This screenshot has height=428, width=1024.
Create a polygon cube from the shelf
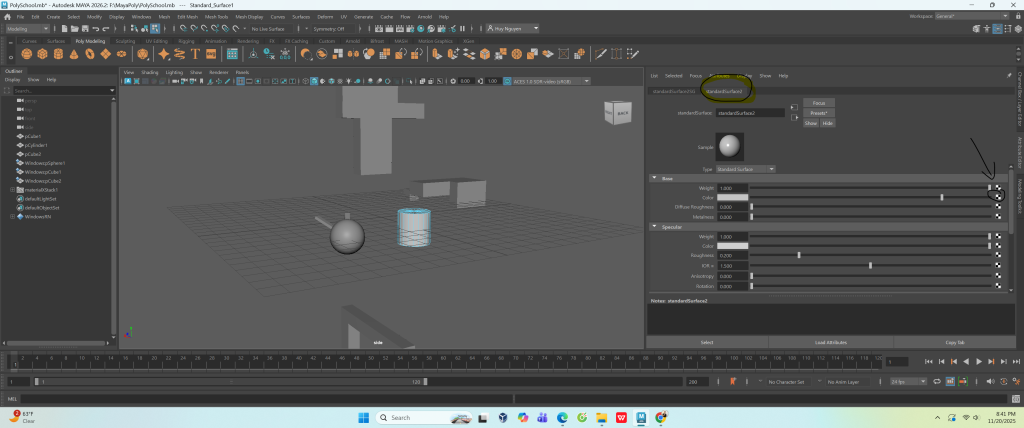pos(43,54)
